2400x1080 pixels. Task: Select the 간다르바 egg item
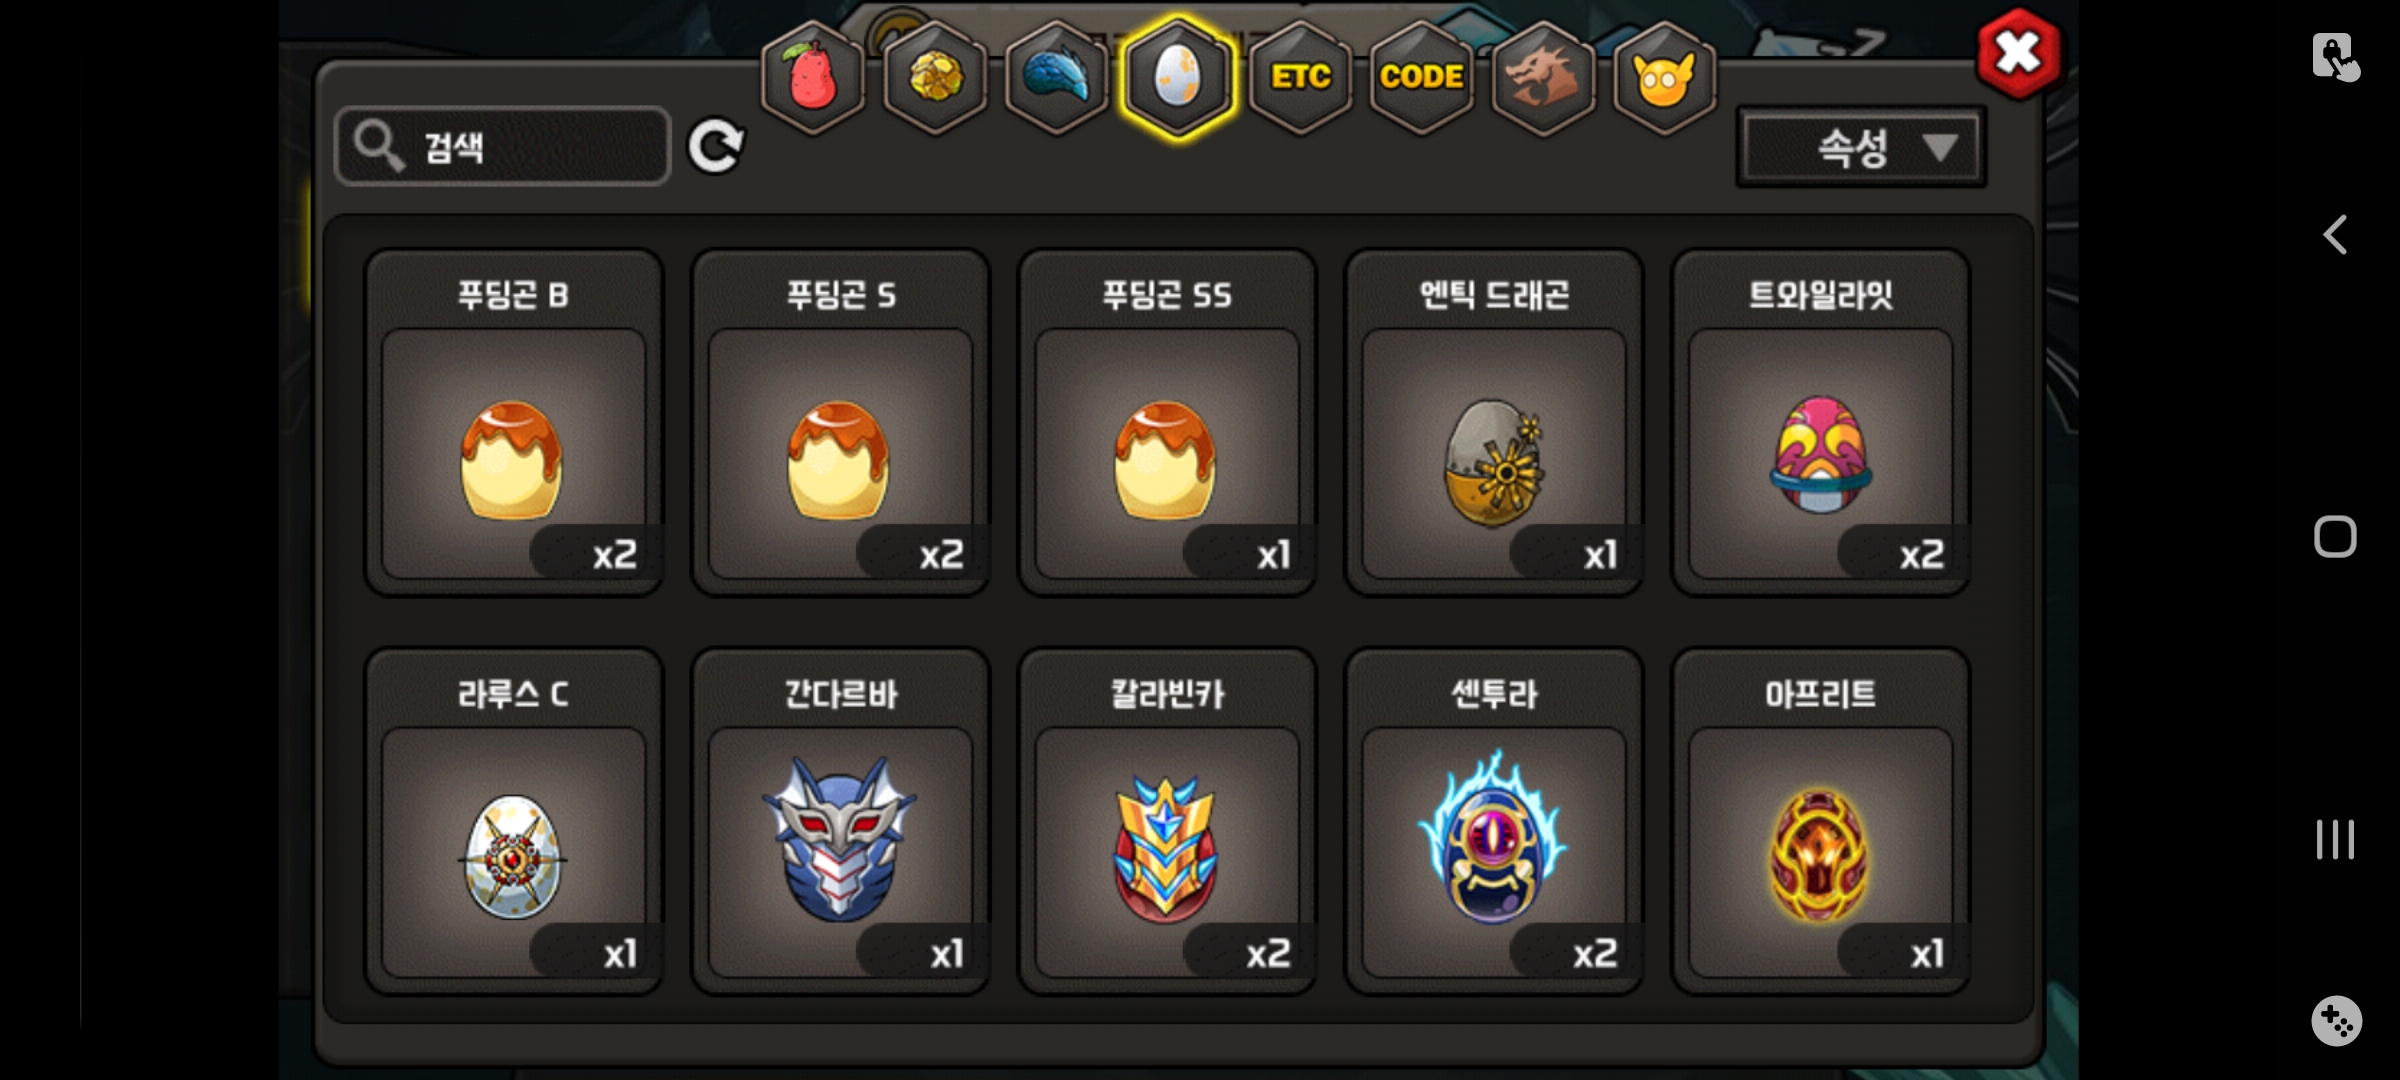(841, 822)
